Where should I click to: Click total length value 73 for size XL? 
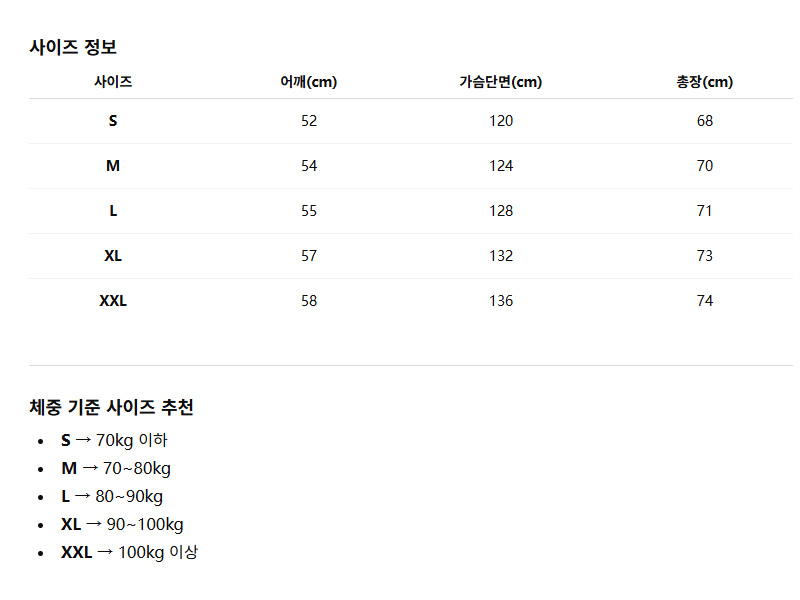[x=705, y=256]
